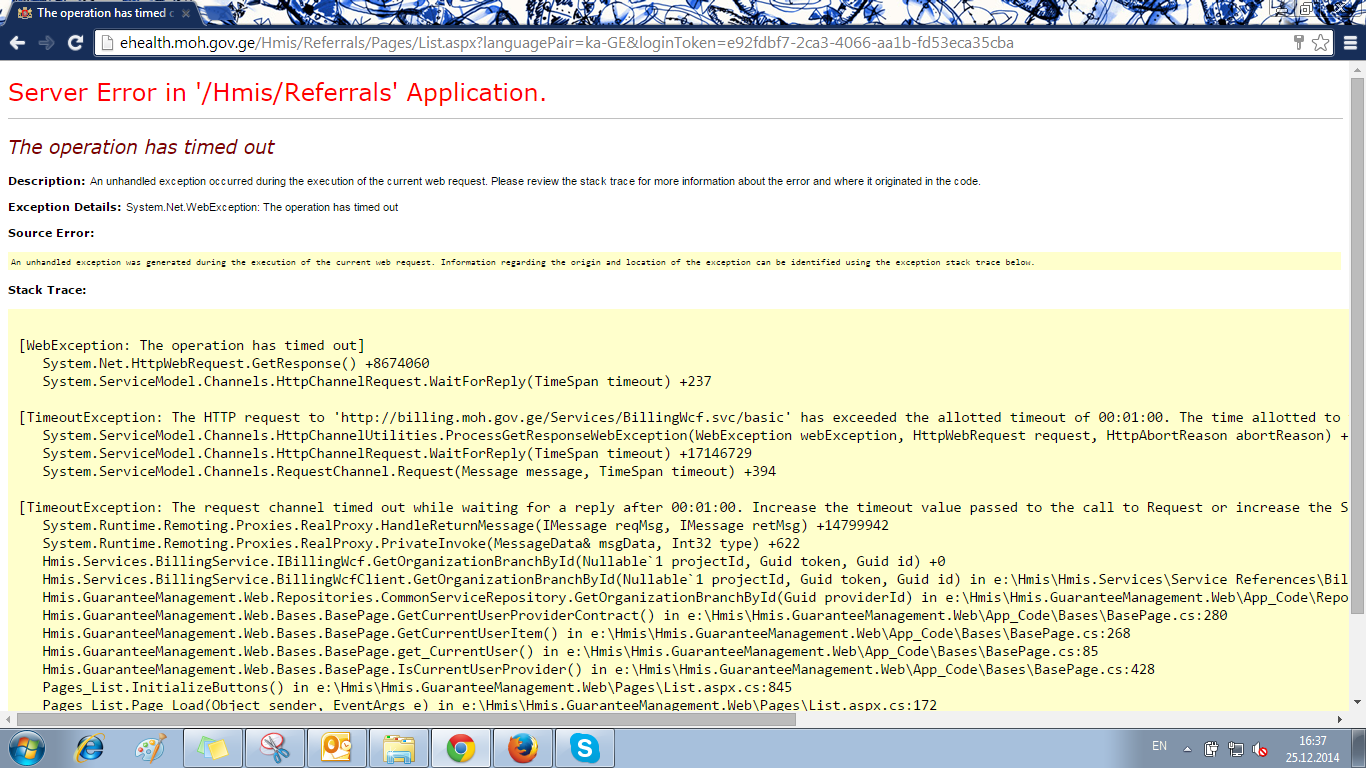Click the browser back arrow
1366x768 pixels.
[17, 43]
